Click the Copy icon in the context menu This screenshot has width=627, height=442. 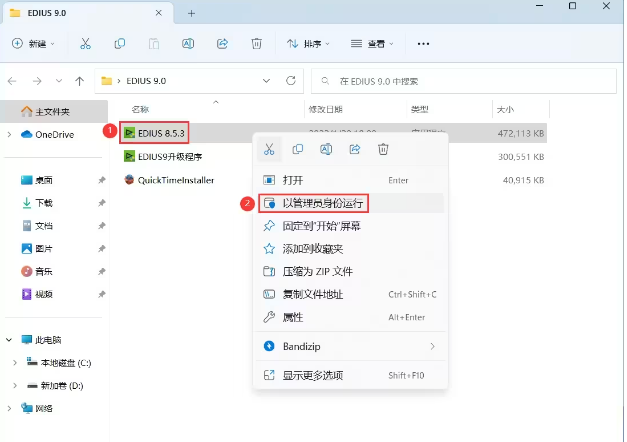[298, 149]
